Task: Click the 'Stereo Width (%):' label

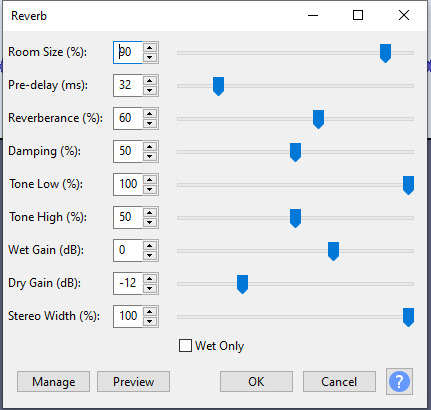Action: coord(54,316)
